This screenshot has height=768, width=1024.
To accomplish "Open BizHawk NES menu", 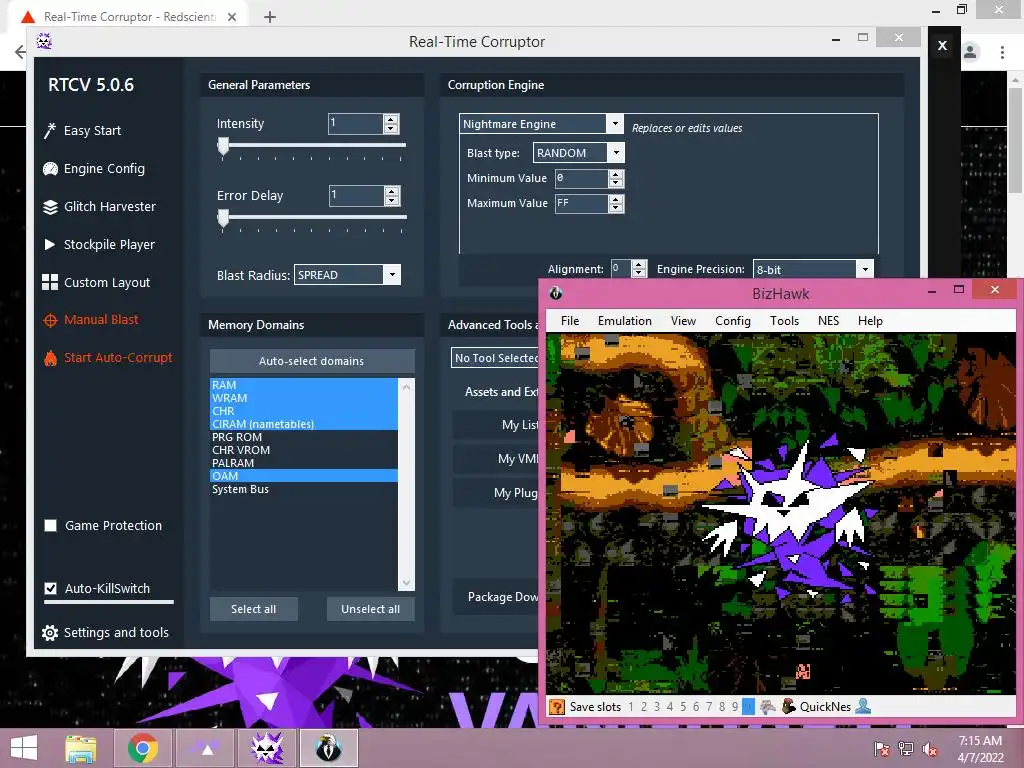I will 828,321.
